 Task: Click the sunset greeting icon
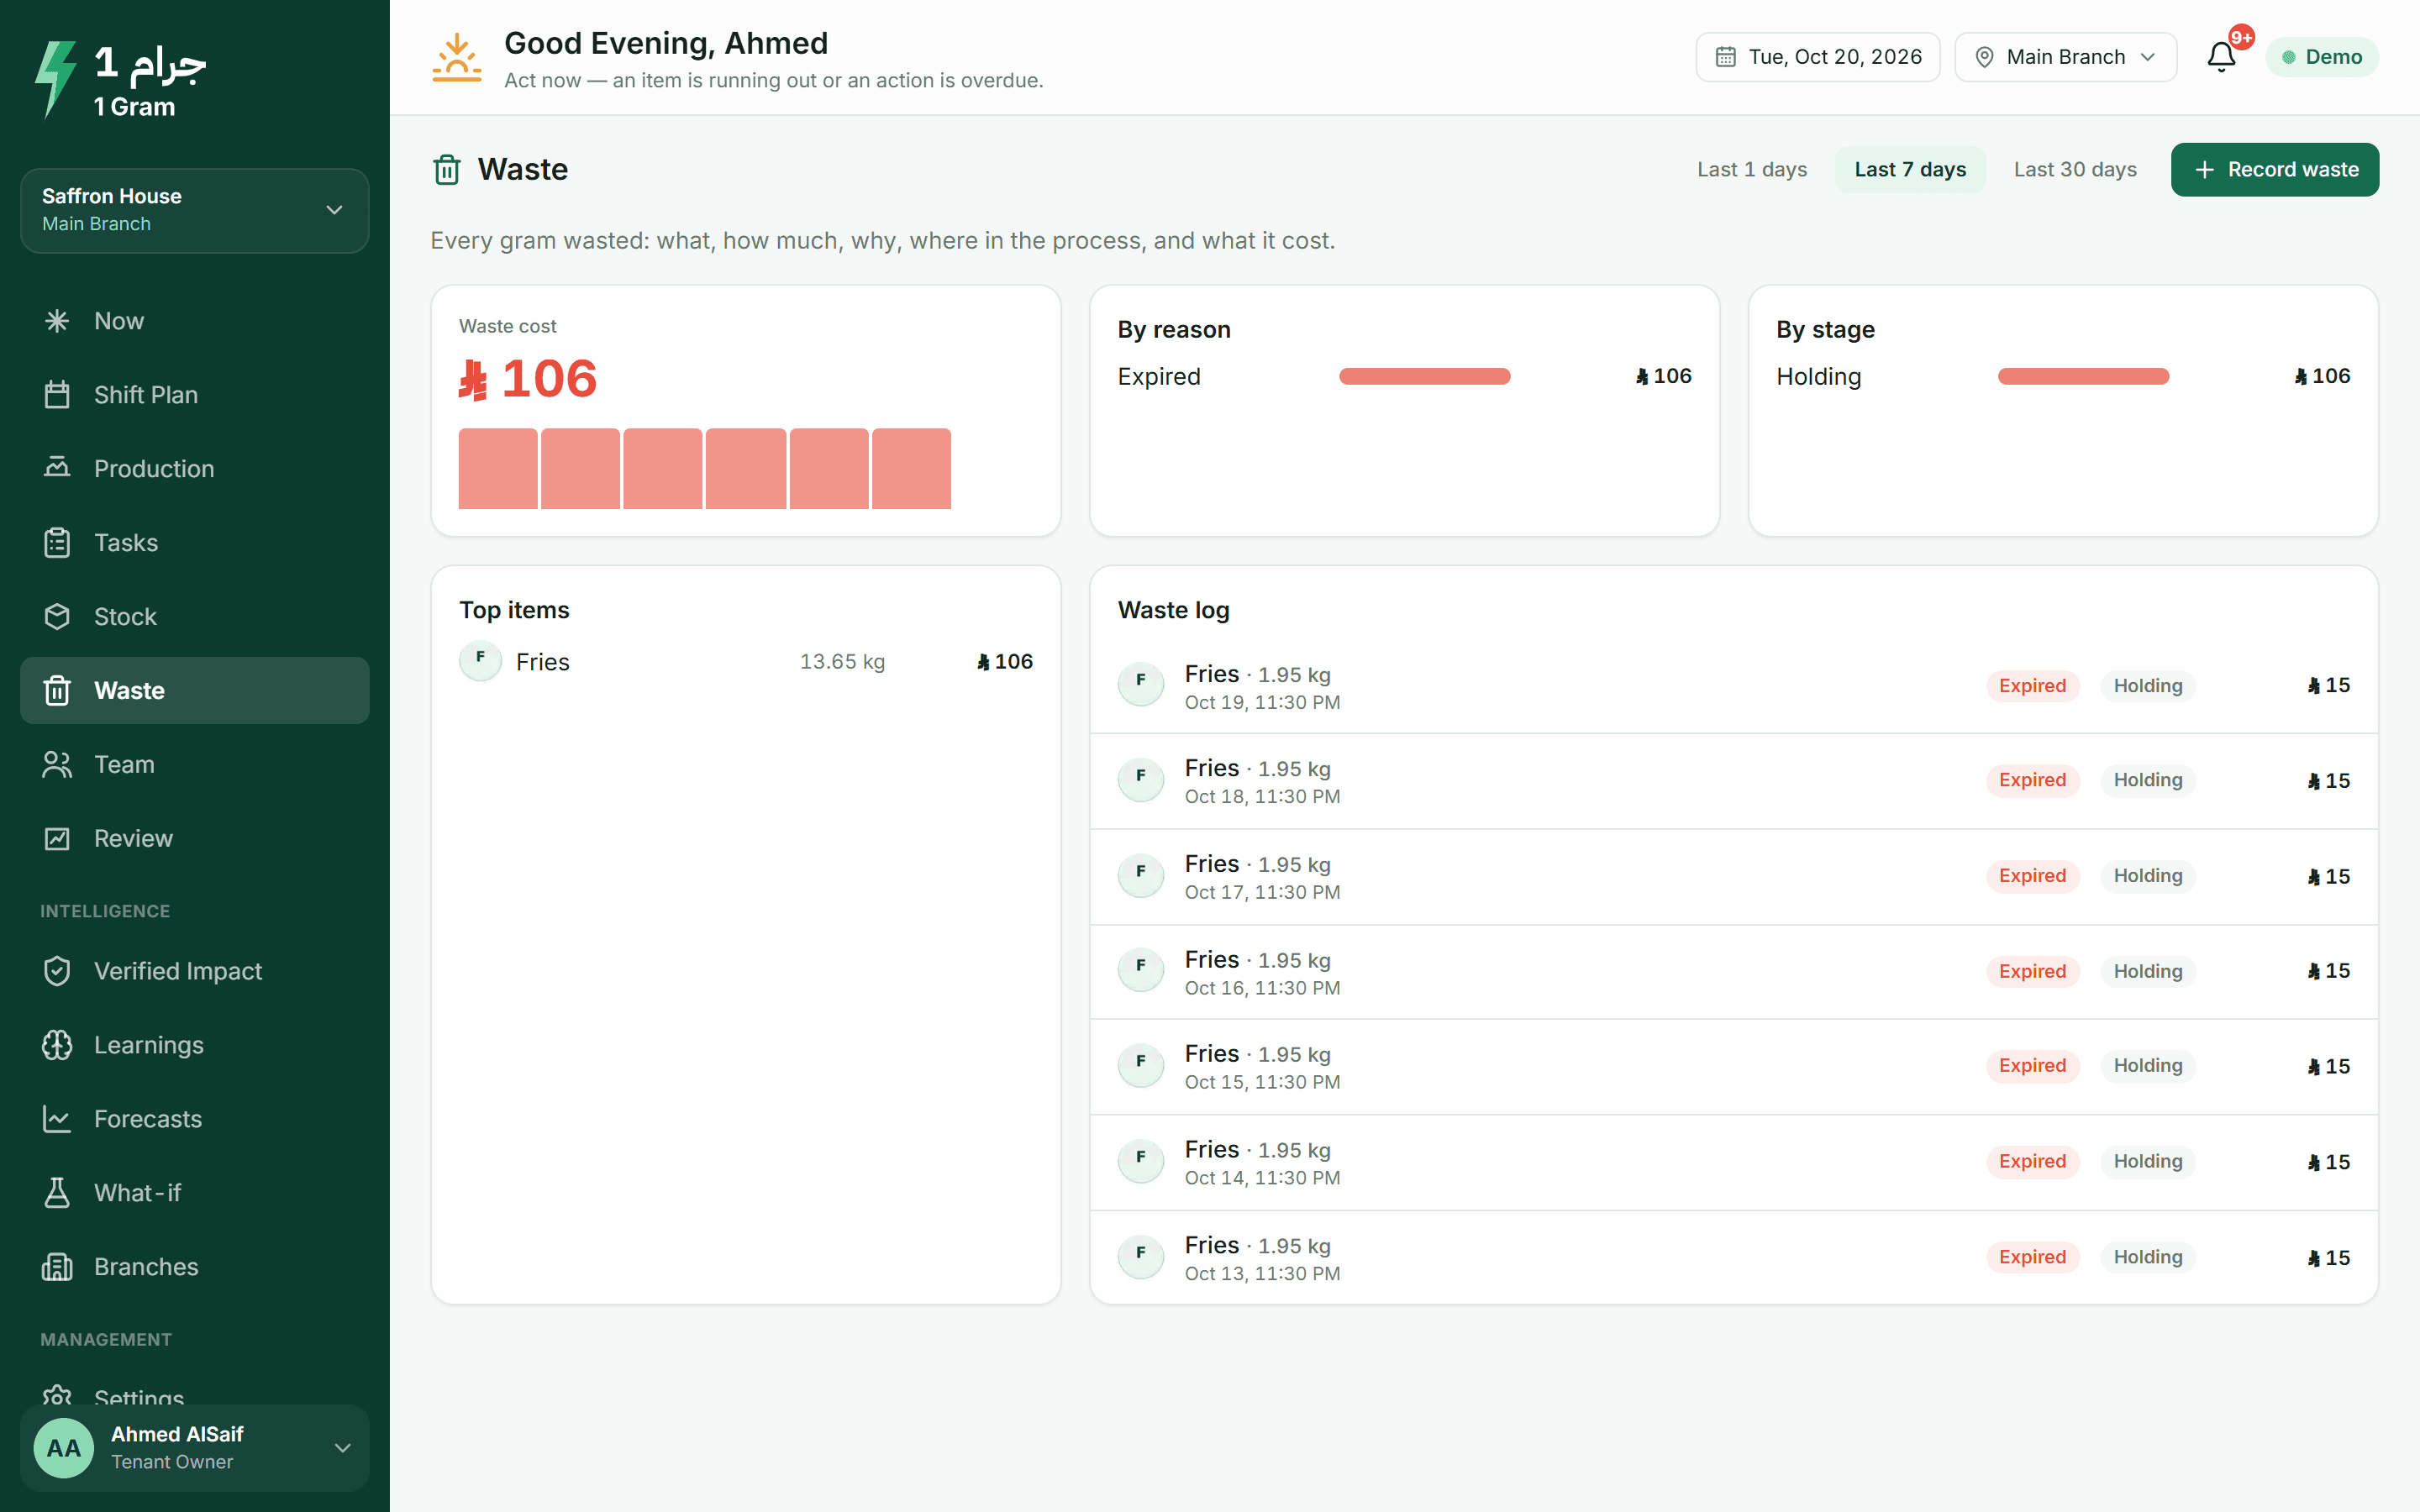(457, 57)
